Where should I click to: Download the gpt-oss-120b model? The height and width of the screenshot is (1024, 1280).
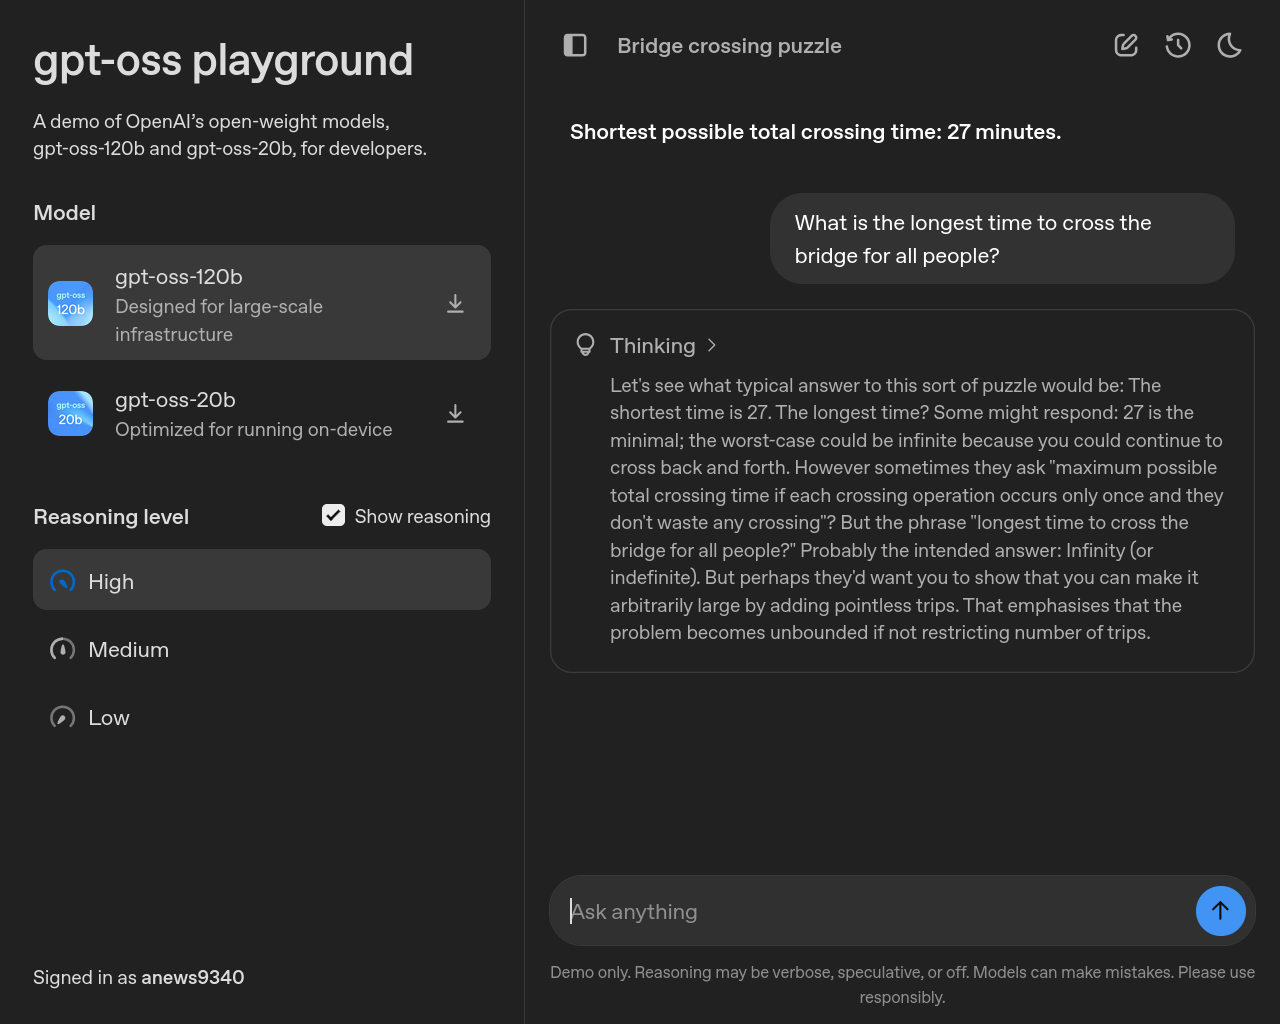pos(455,304)
